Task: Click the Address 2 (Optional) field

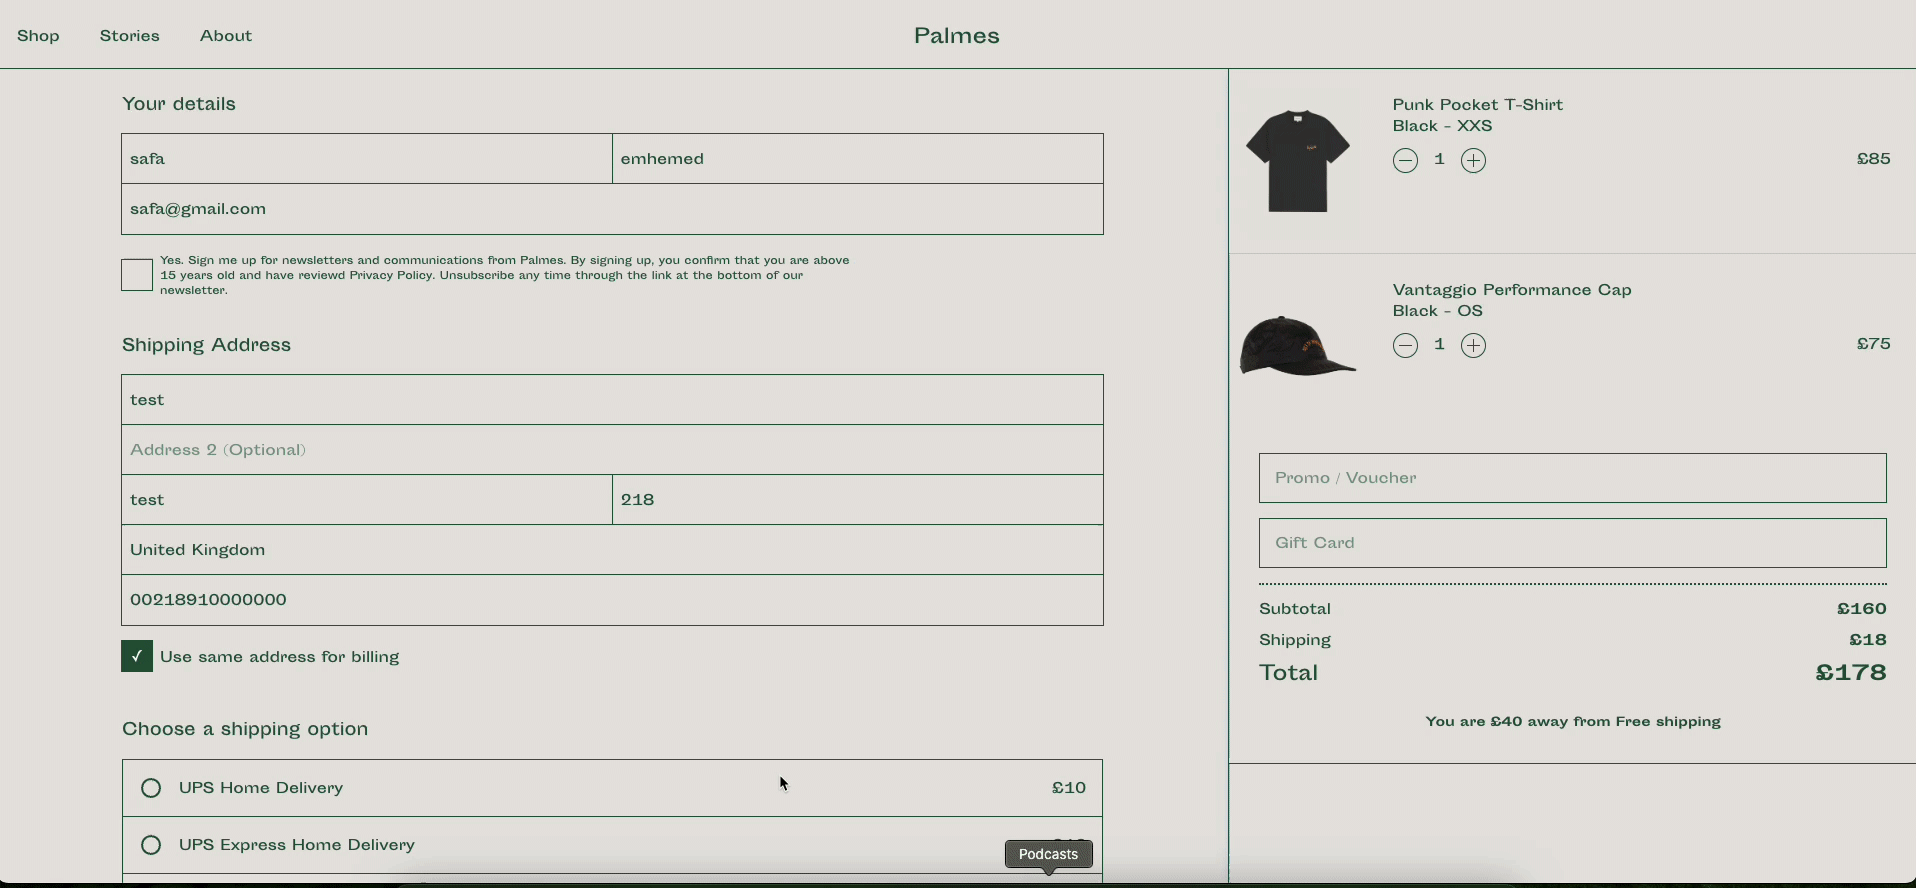Action: click(612, 450)
